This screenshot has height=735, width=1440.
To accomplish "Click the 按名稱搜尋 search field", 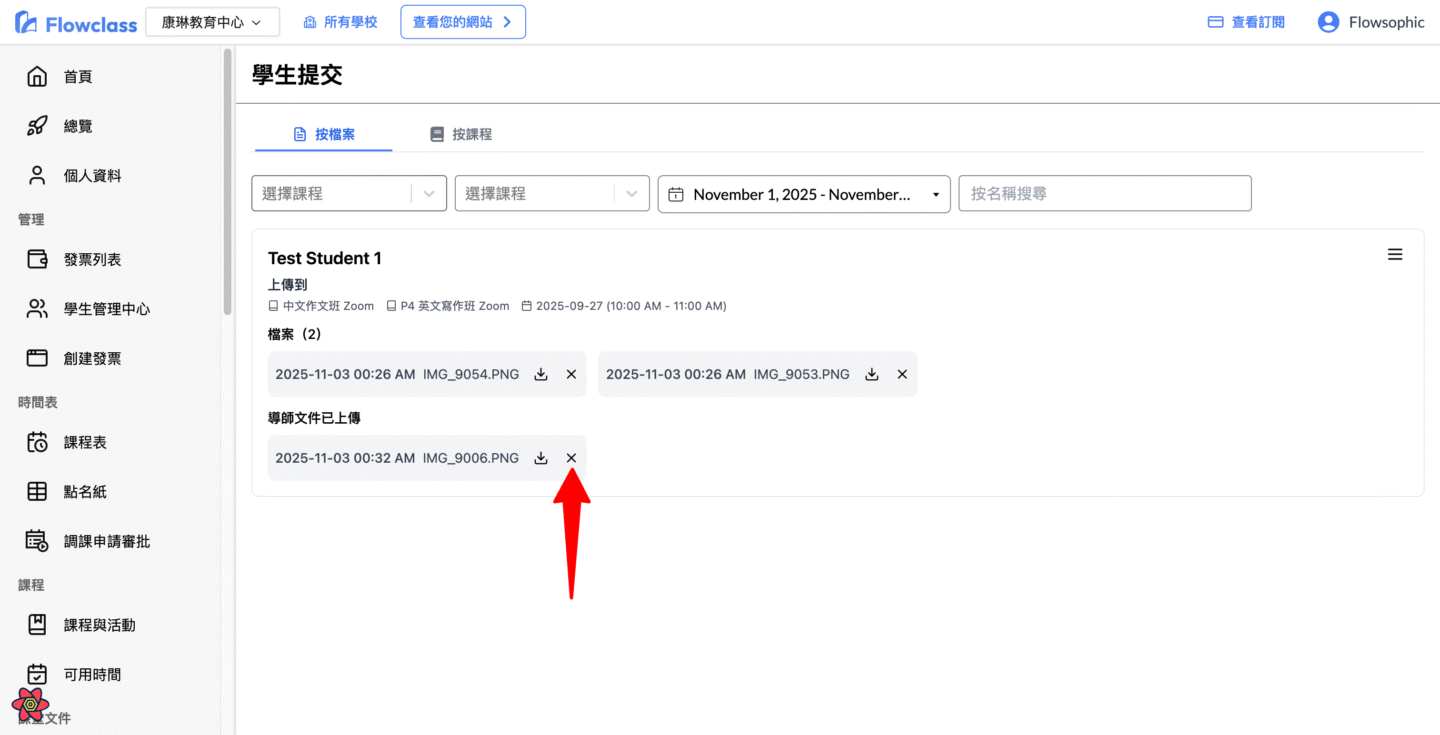I will pos(1104,194).
